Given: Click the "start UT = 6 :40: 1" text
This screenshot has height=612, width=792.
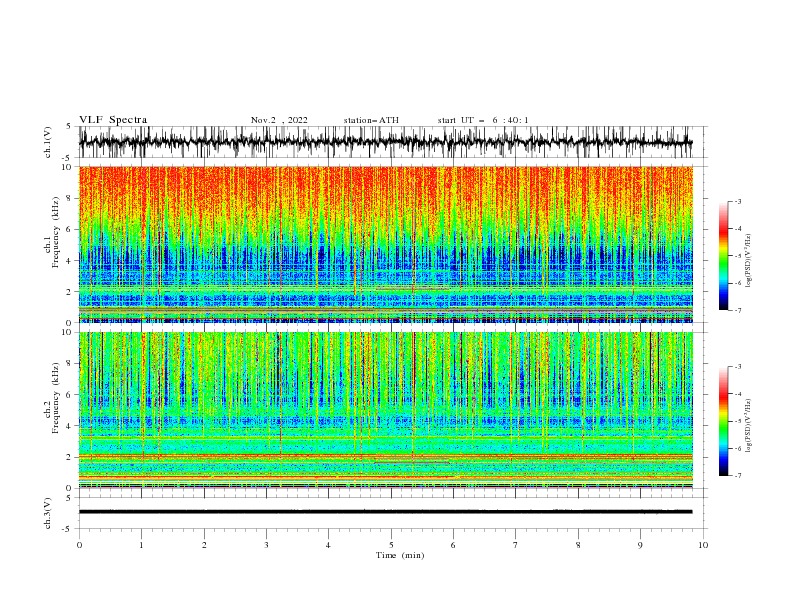Looking at the screenshot, I should click(x=483, y=120).
